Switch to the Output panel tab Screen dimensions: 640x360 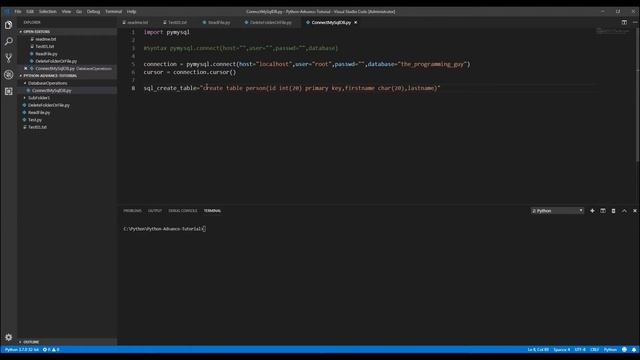coord(155,211)
